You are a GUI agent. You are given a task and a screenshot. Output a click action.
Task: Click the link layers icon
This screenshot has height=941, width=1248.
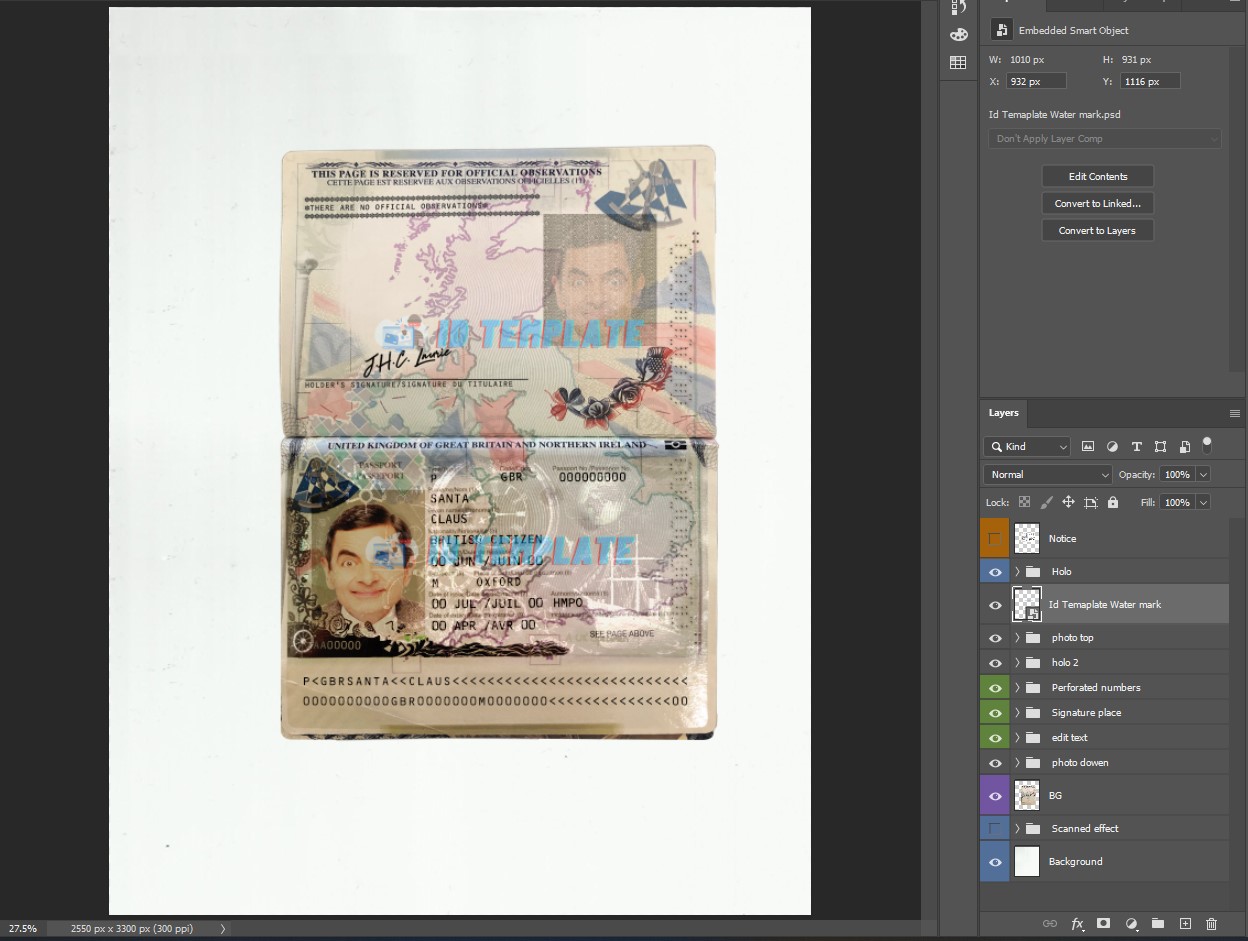1050,924
